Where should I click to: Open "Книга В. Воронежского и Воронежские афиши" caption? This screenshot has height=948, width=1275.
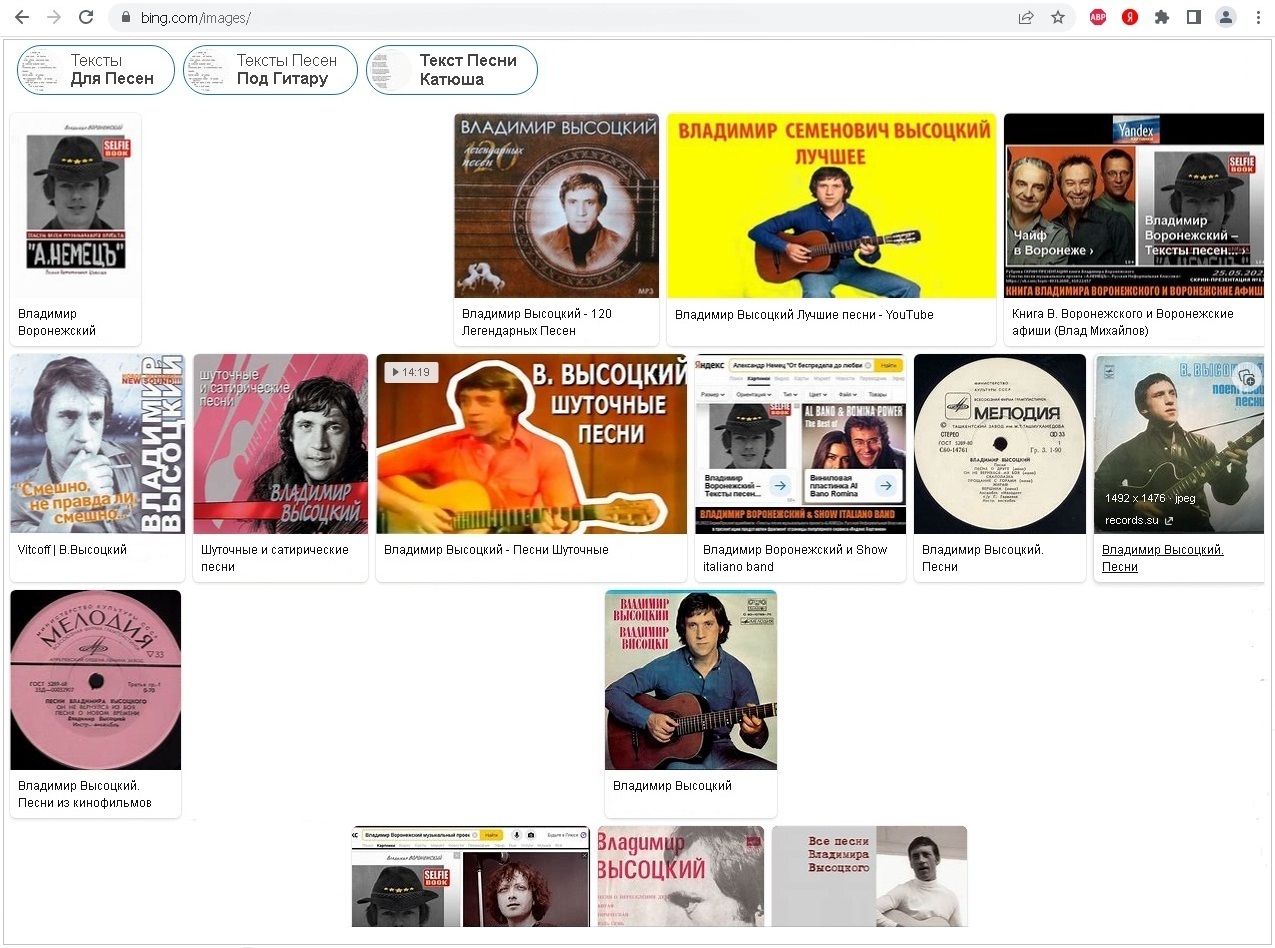pyautogui.click(x=1123, y=322)
